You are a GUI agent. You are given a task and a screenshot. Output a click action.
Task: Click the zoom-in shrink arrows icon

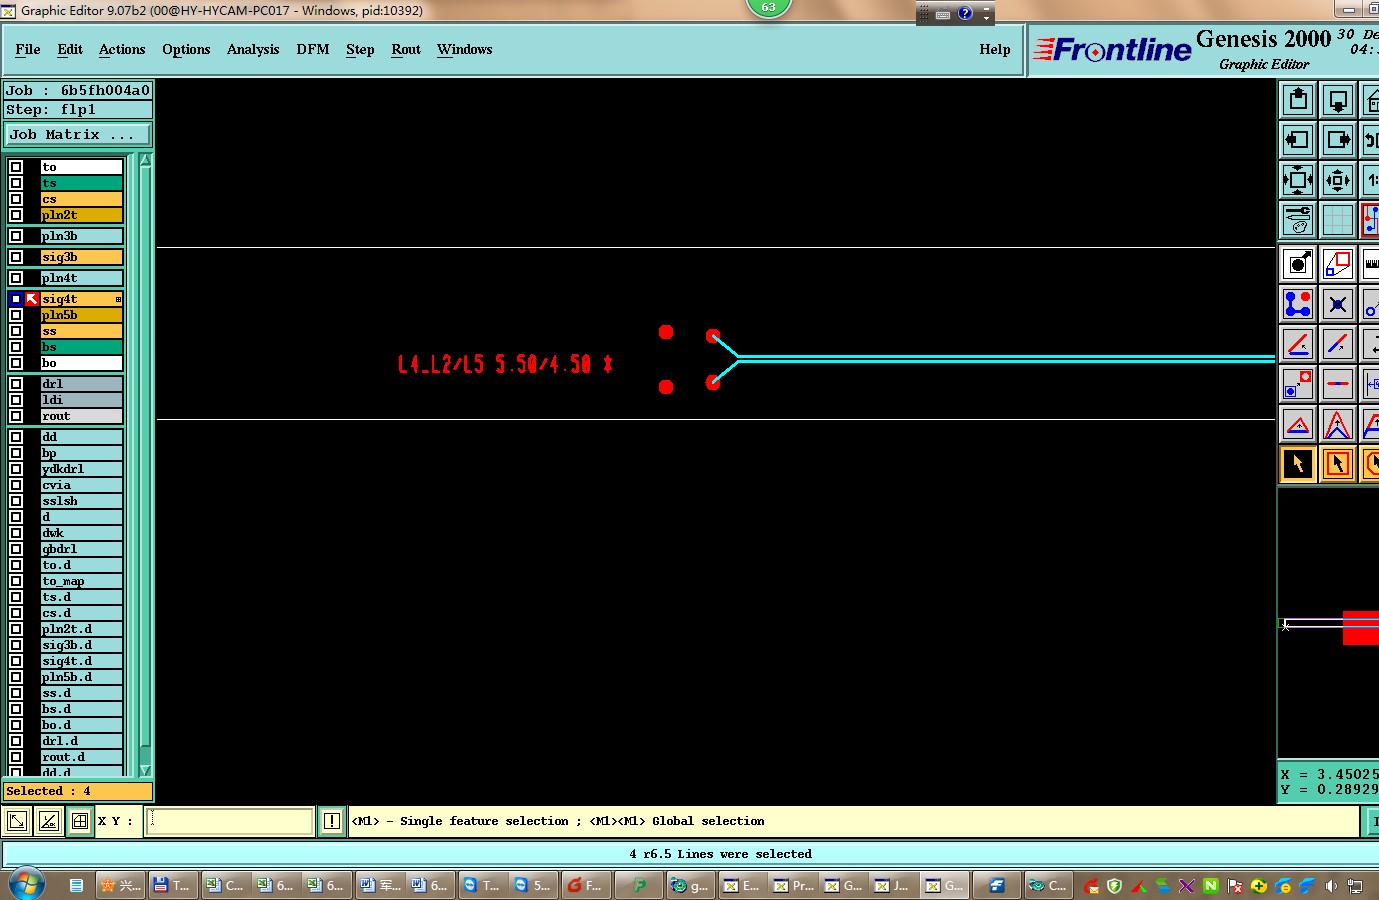click(x=1338, y=180)
